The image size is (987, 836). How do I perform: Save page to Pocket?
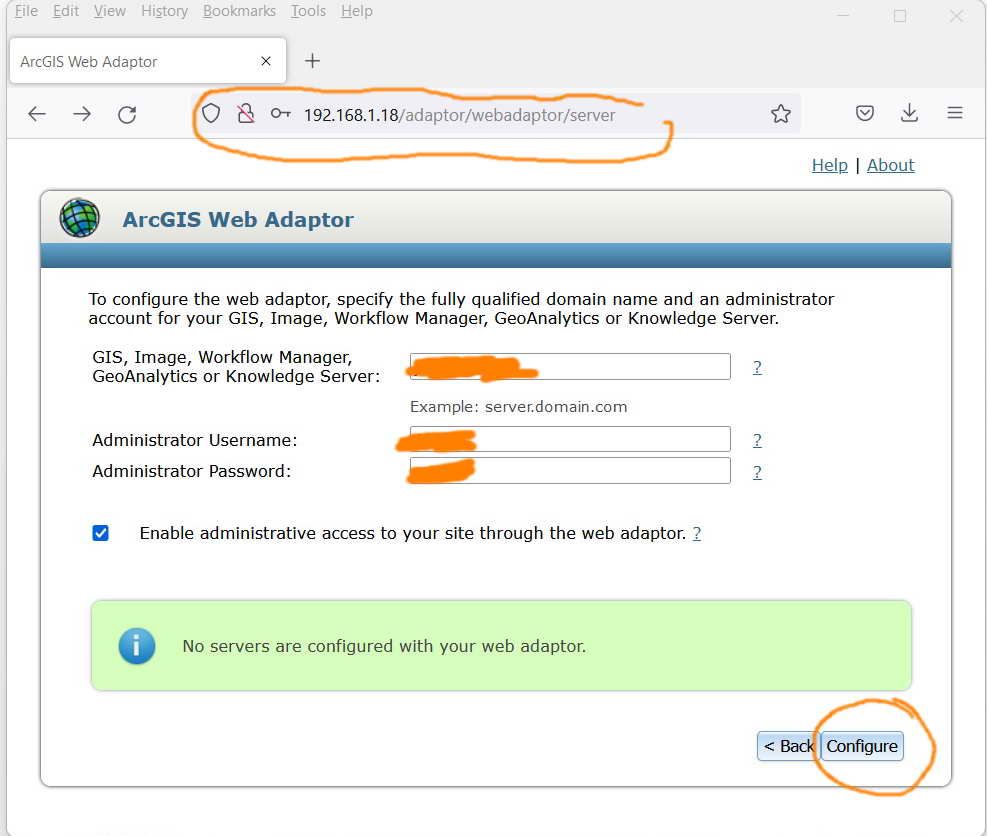865,113
